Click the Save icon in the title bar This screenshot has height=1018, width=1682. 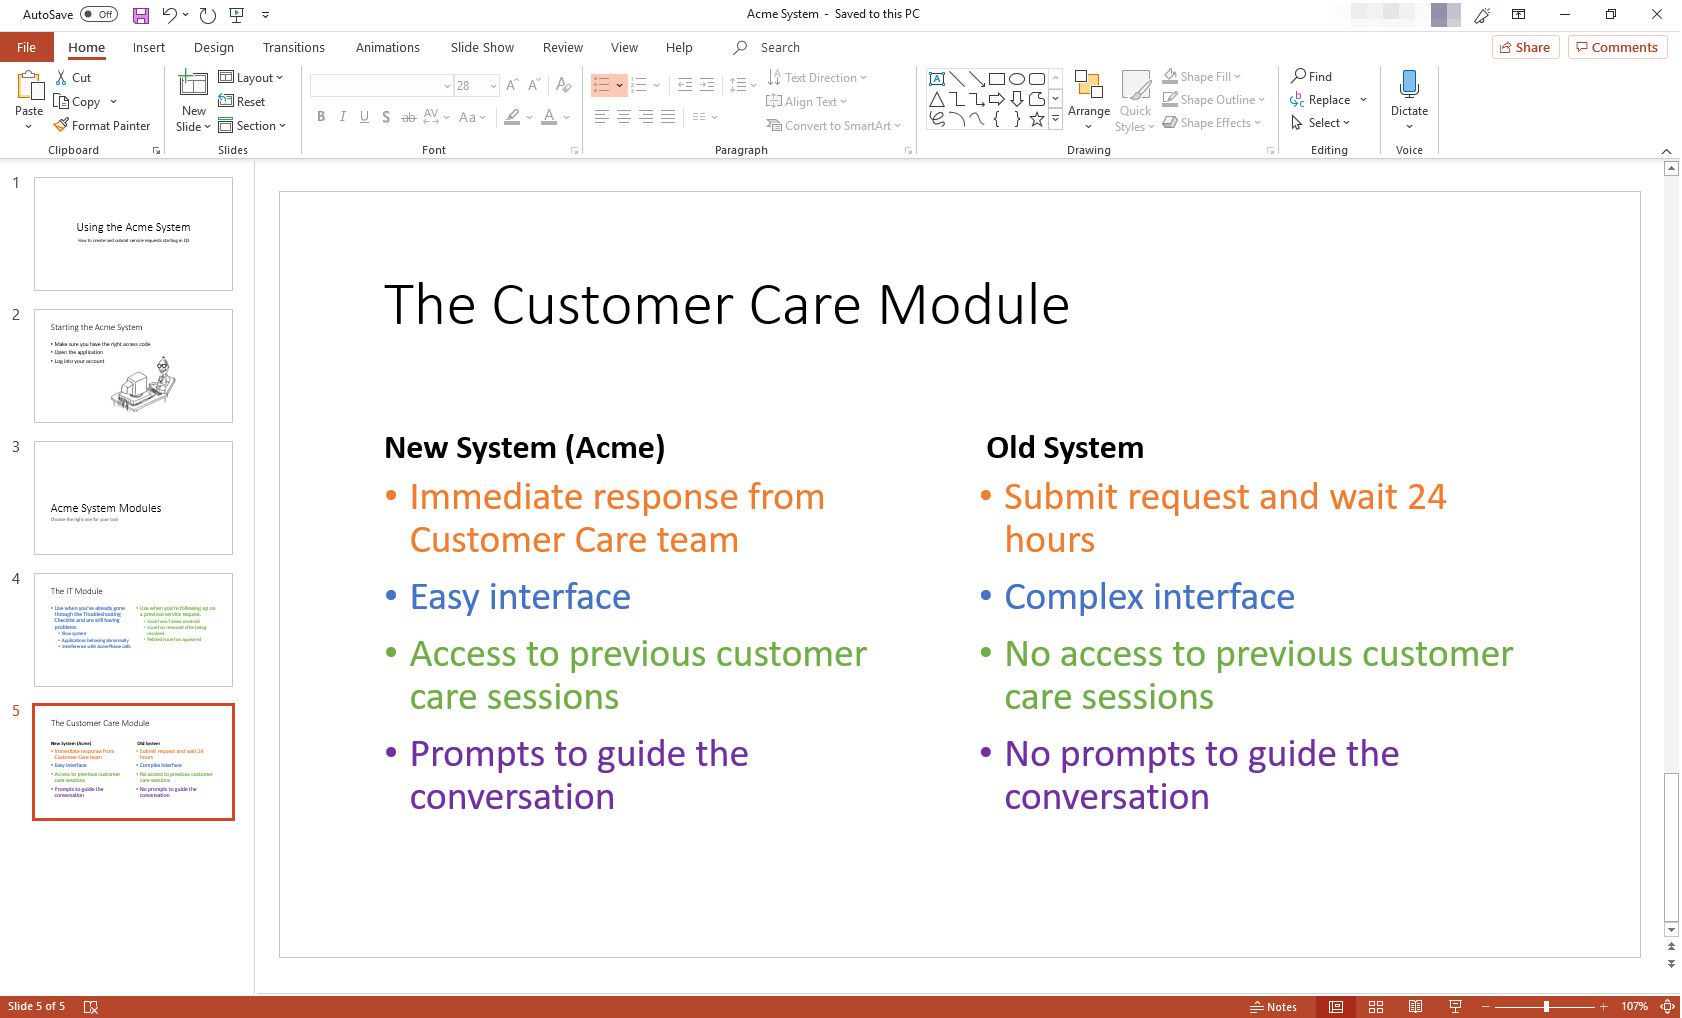click(x=140, y=15)
